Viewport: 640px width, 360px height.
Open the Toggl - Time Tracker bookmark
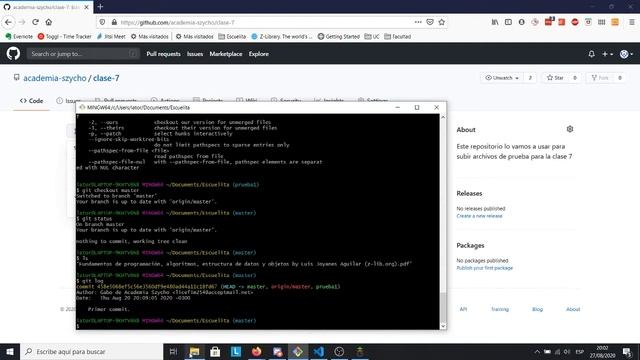pyautogui.click(x=64, y=36)
